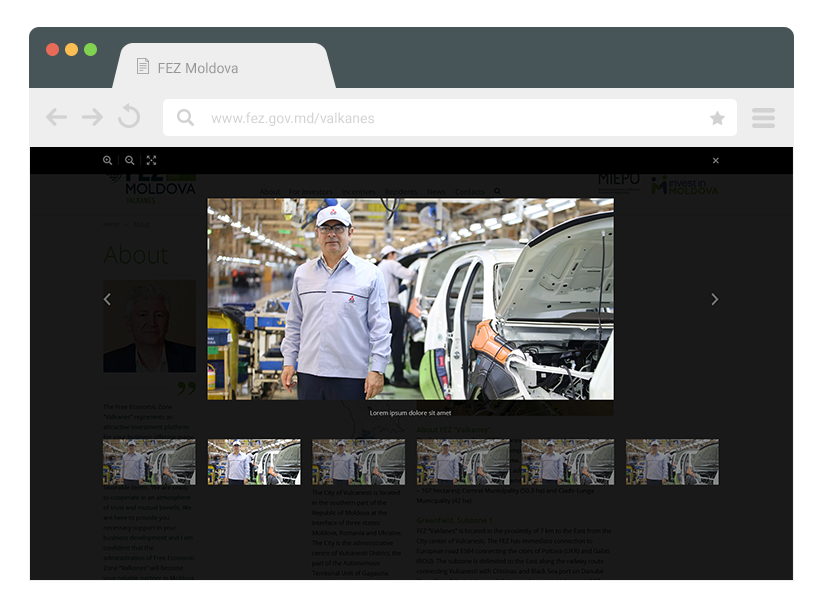Image resolution: width=826 pixels, height=609 pixels.
Task: Click the large factory photo in lightbox
Action: (410, 299)
